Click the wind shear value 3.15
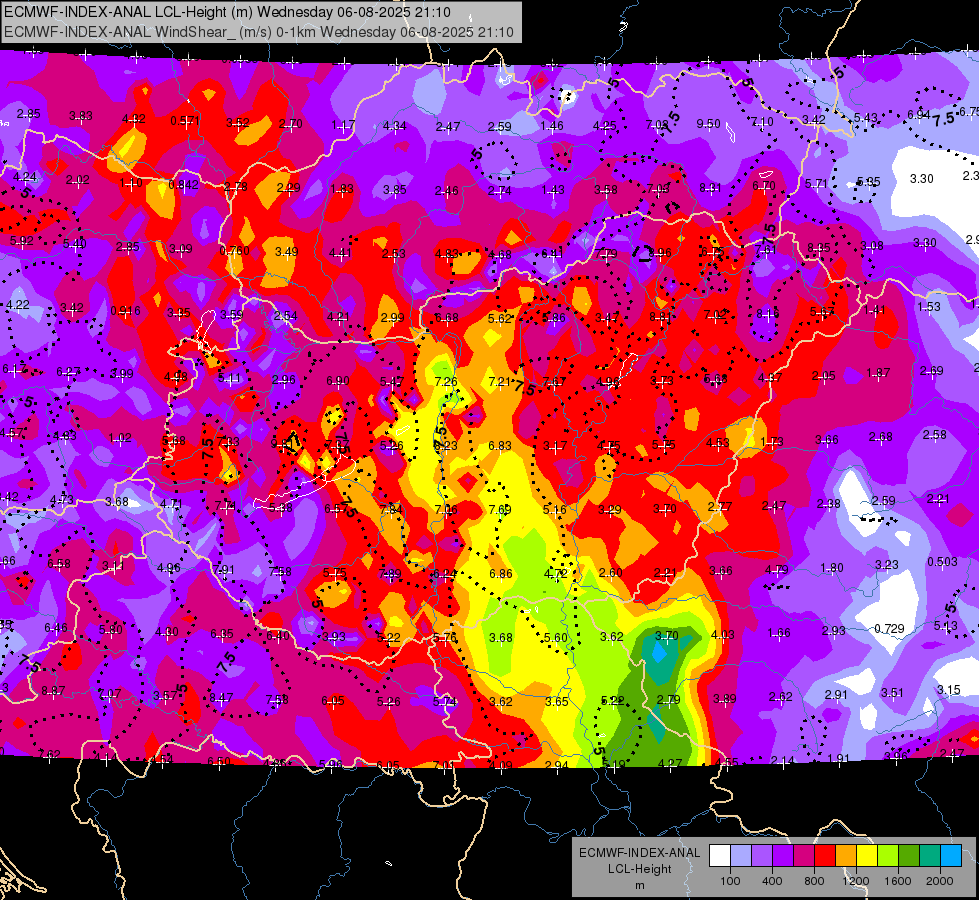 (948, 690)
